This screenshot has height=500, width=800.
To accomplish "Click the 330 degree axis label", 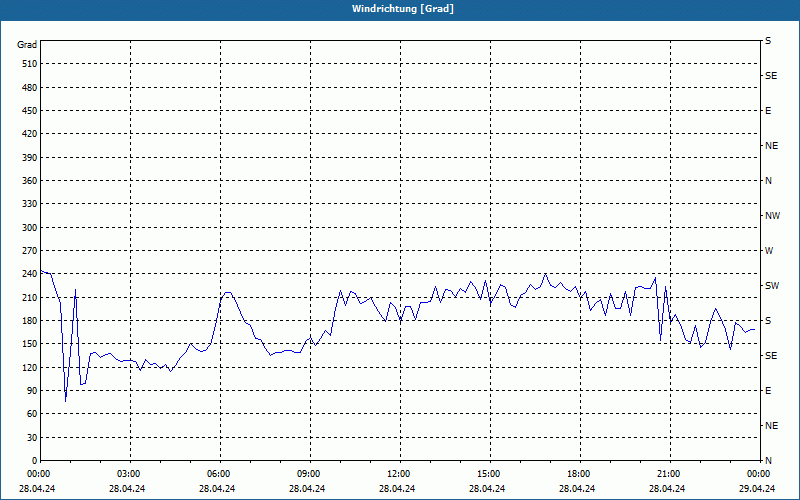I will click(30, 204).
